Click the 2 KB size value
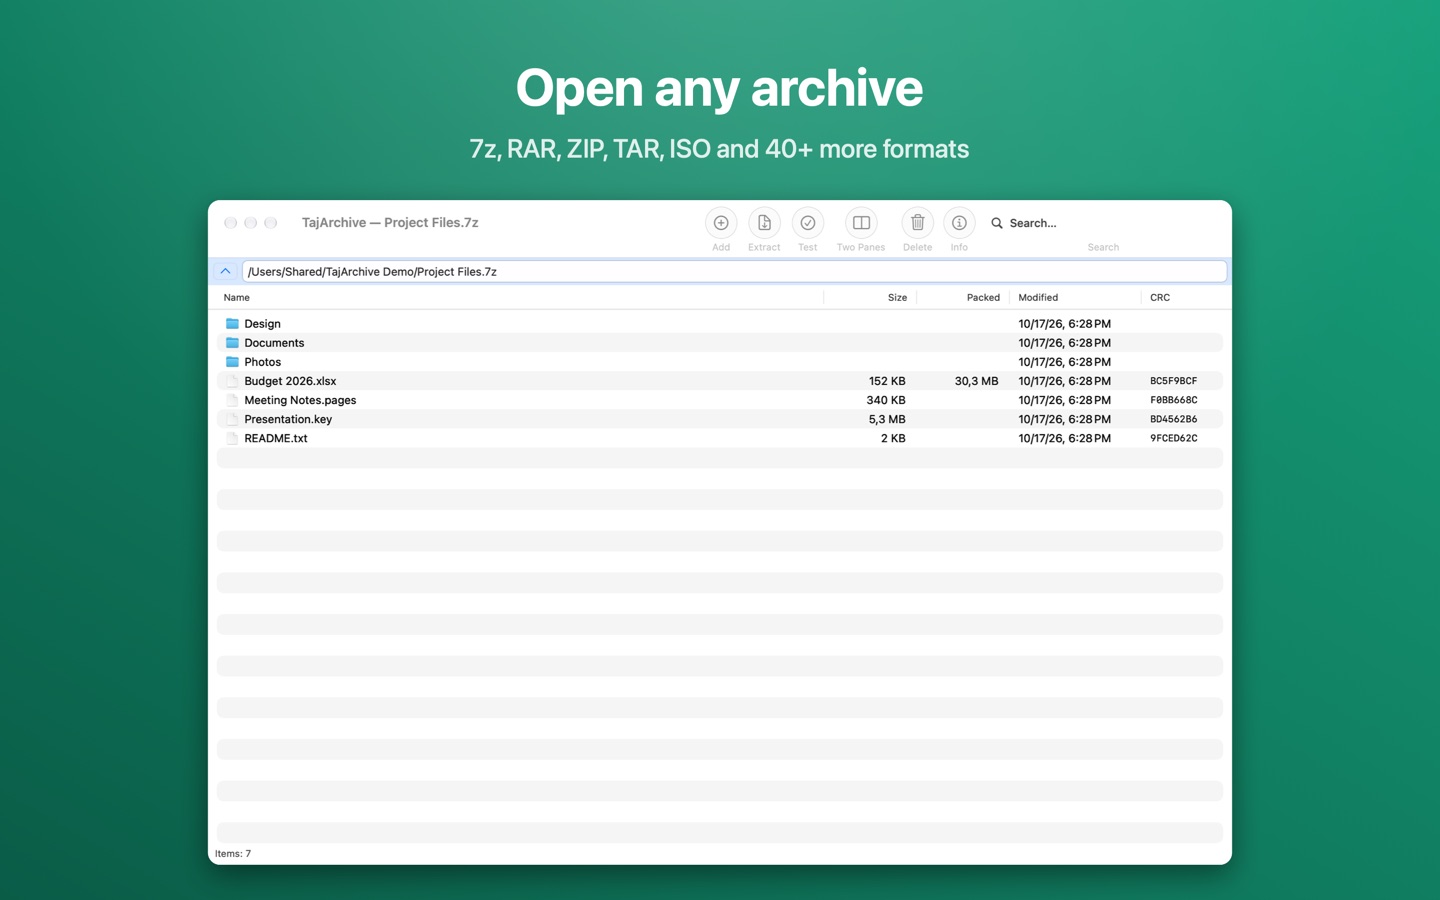Screen dimensions: 1440x900 pos(893,438)
